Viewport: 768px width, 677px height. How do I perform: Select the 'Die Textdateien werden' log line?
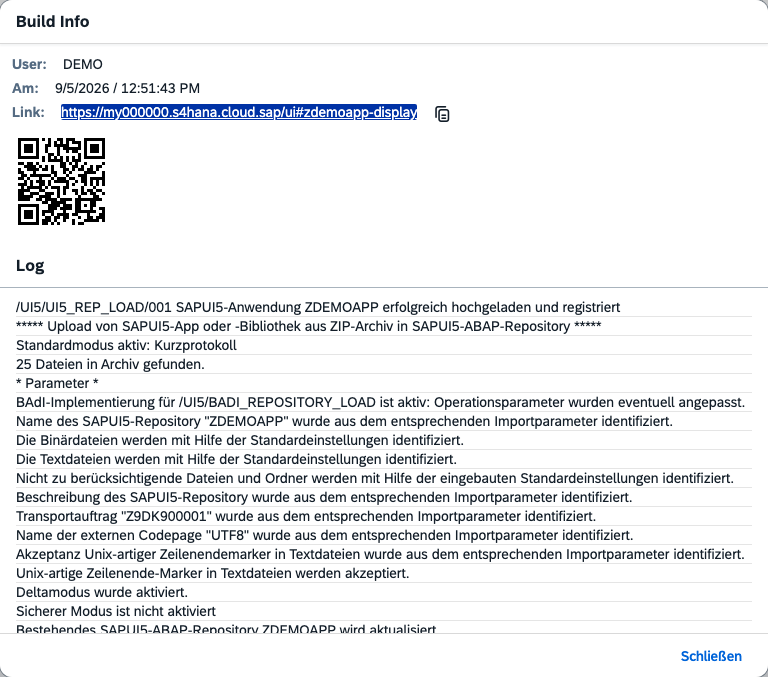tap(384, 459)
